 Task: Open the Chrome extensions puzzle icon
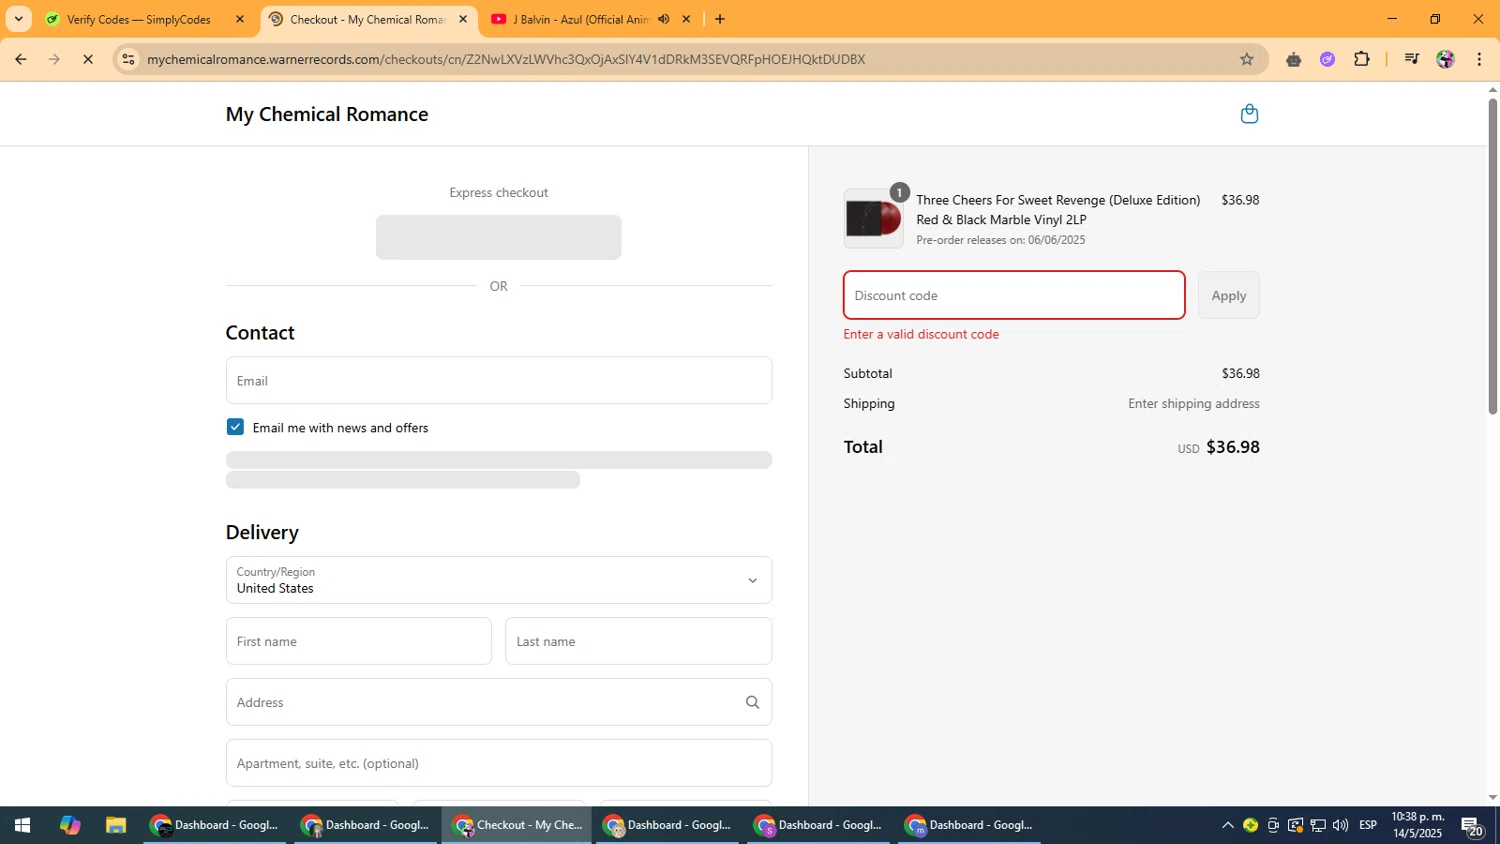(1361, 59)
